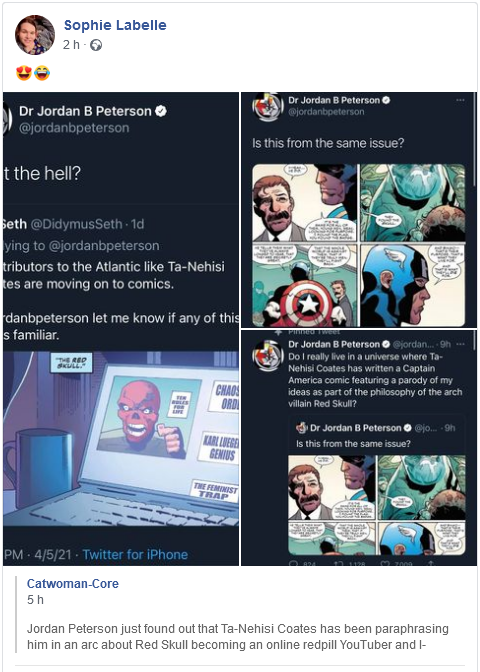
Task: Open Sophie Labelle's profile picture
Action: coord(35,35)
